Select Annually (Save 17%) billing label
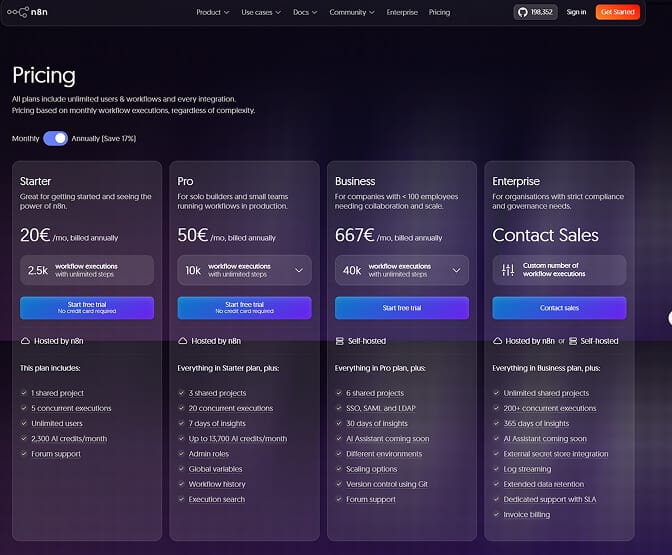This screenshot has height=555, width=672. coord(104,138)
